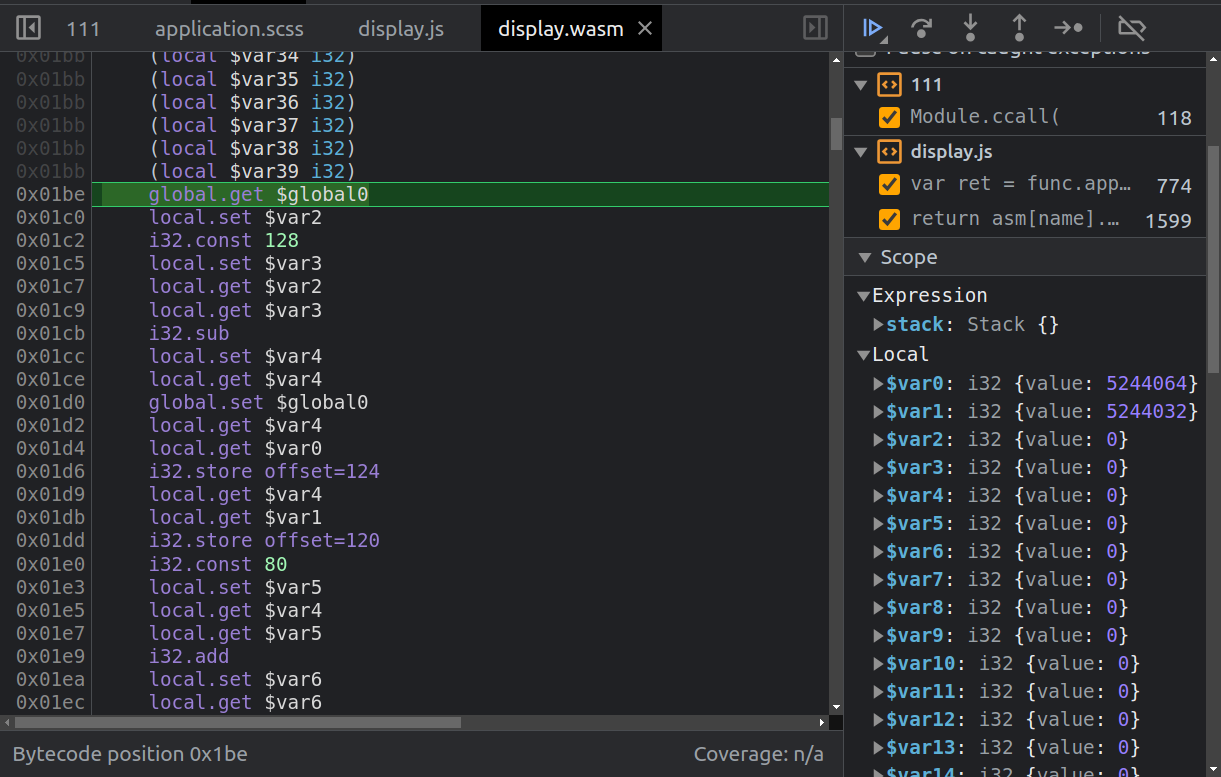
Task: Collapse the Scope section
Action: pos(863,258)
